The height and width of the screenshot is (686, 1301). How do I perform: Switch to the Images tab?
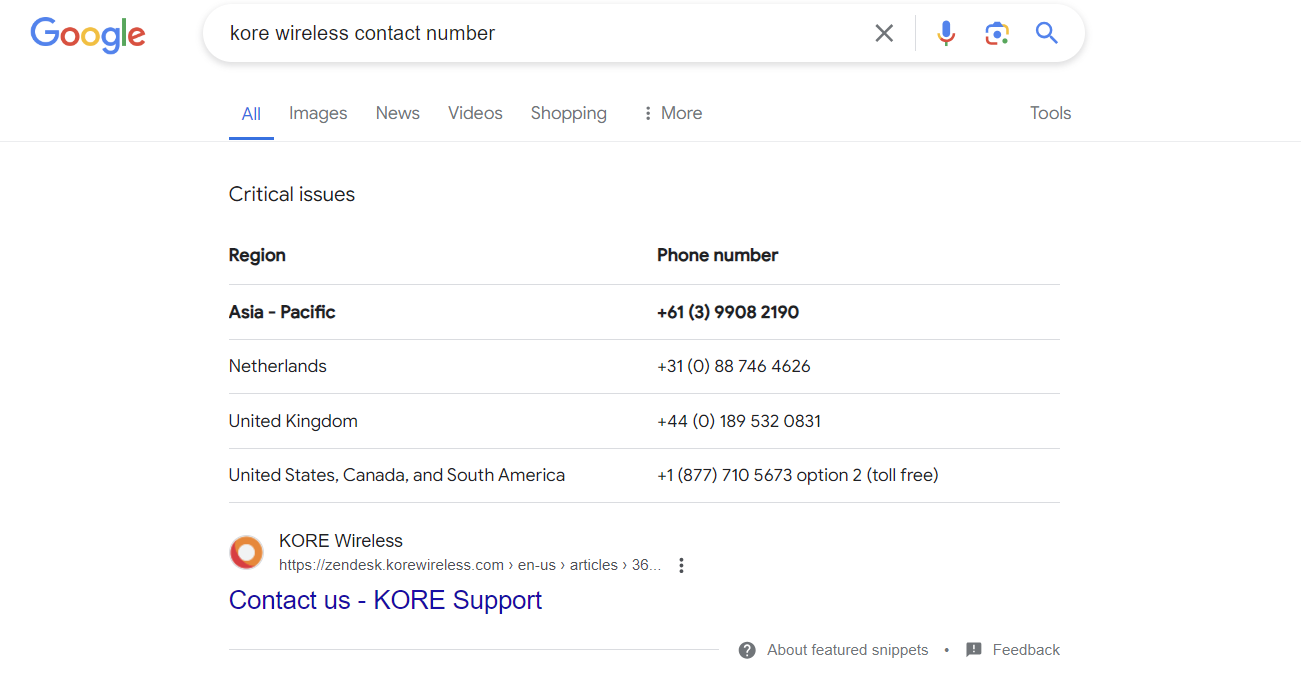click(317, 113)
